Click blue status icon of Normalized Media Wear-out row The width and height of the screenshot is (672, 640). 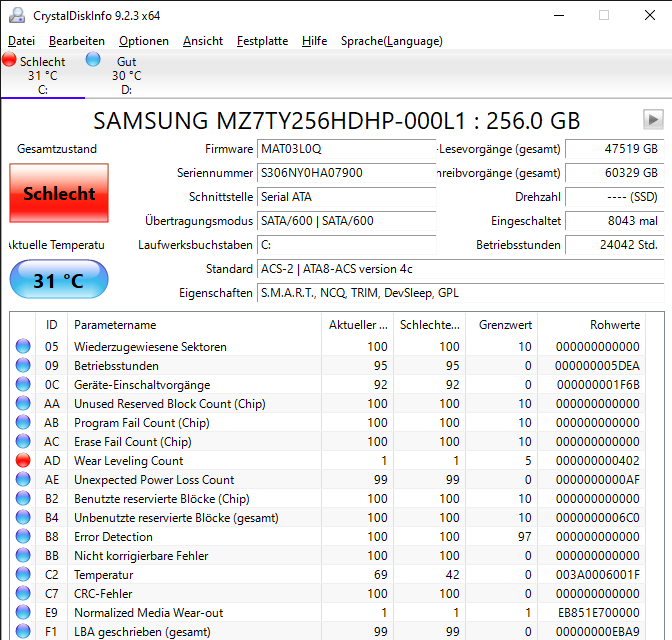click(x=23, y=613)
